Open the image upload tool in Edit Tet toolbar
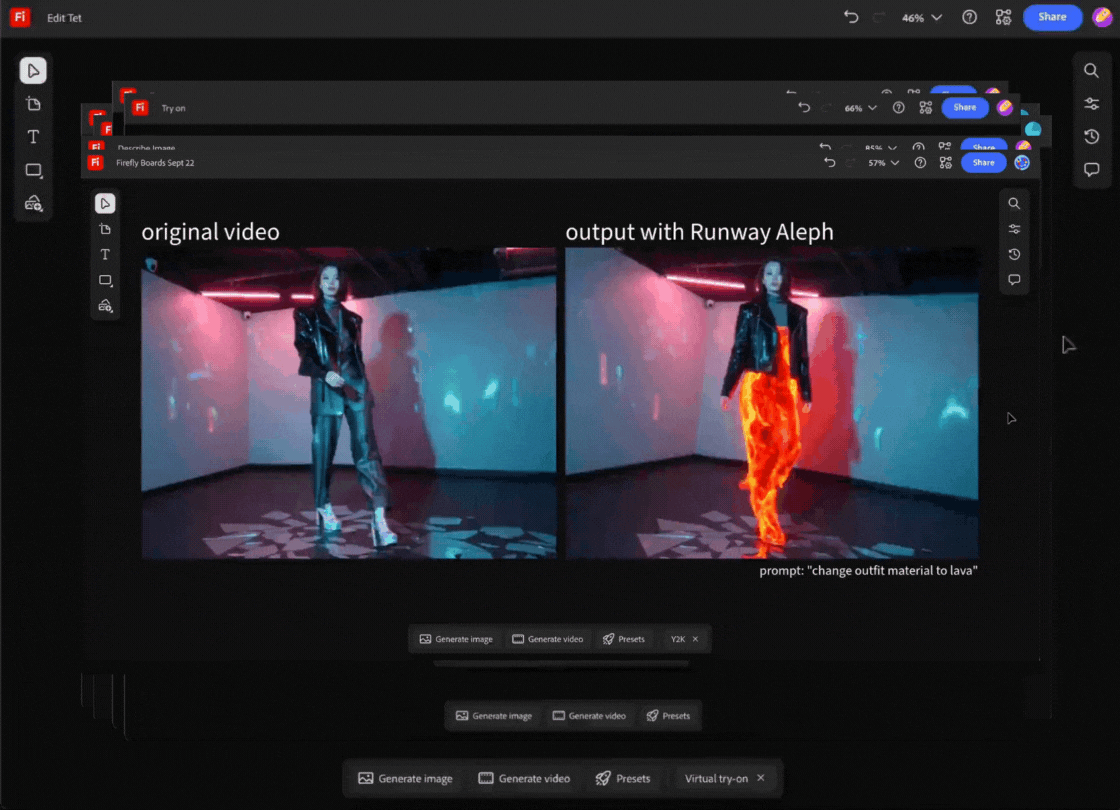The width and height of the screenshot is (1120, 810). tap(34, 204)
